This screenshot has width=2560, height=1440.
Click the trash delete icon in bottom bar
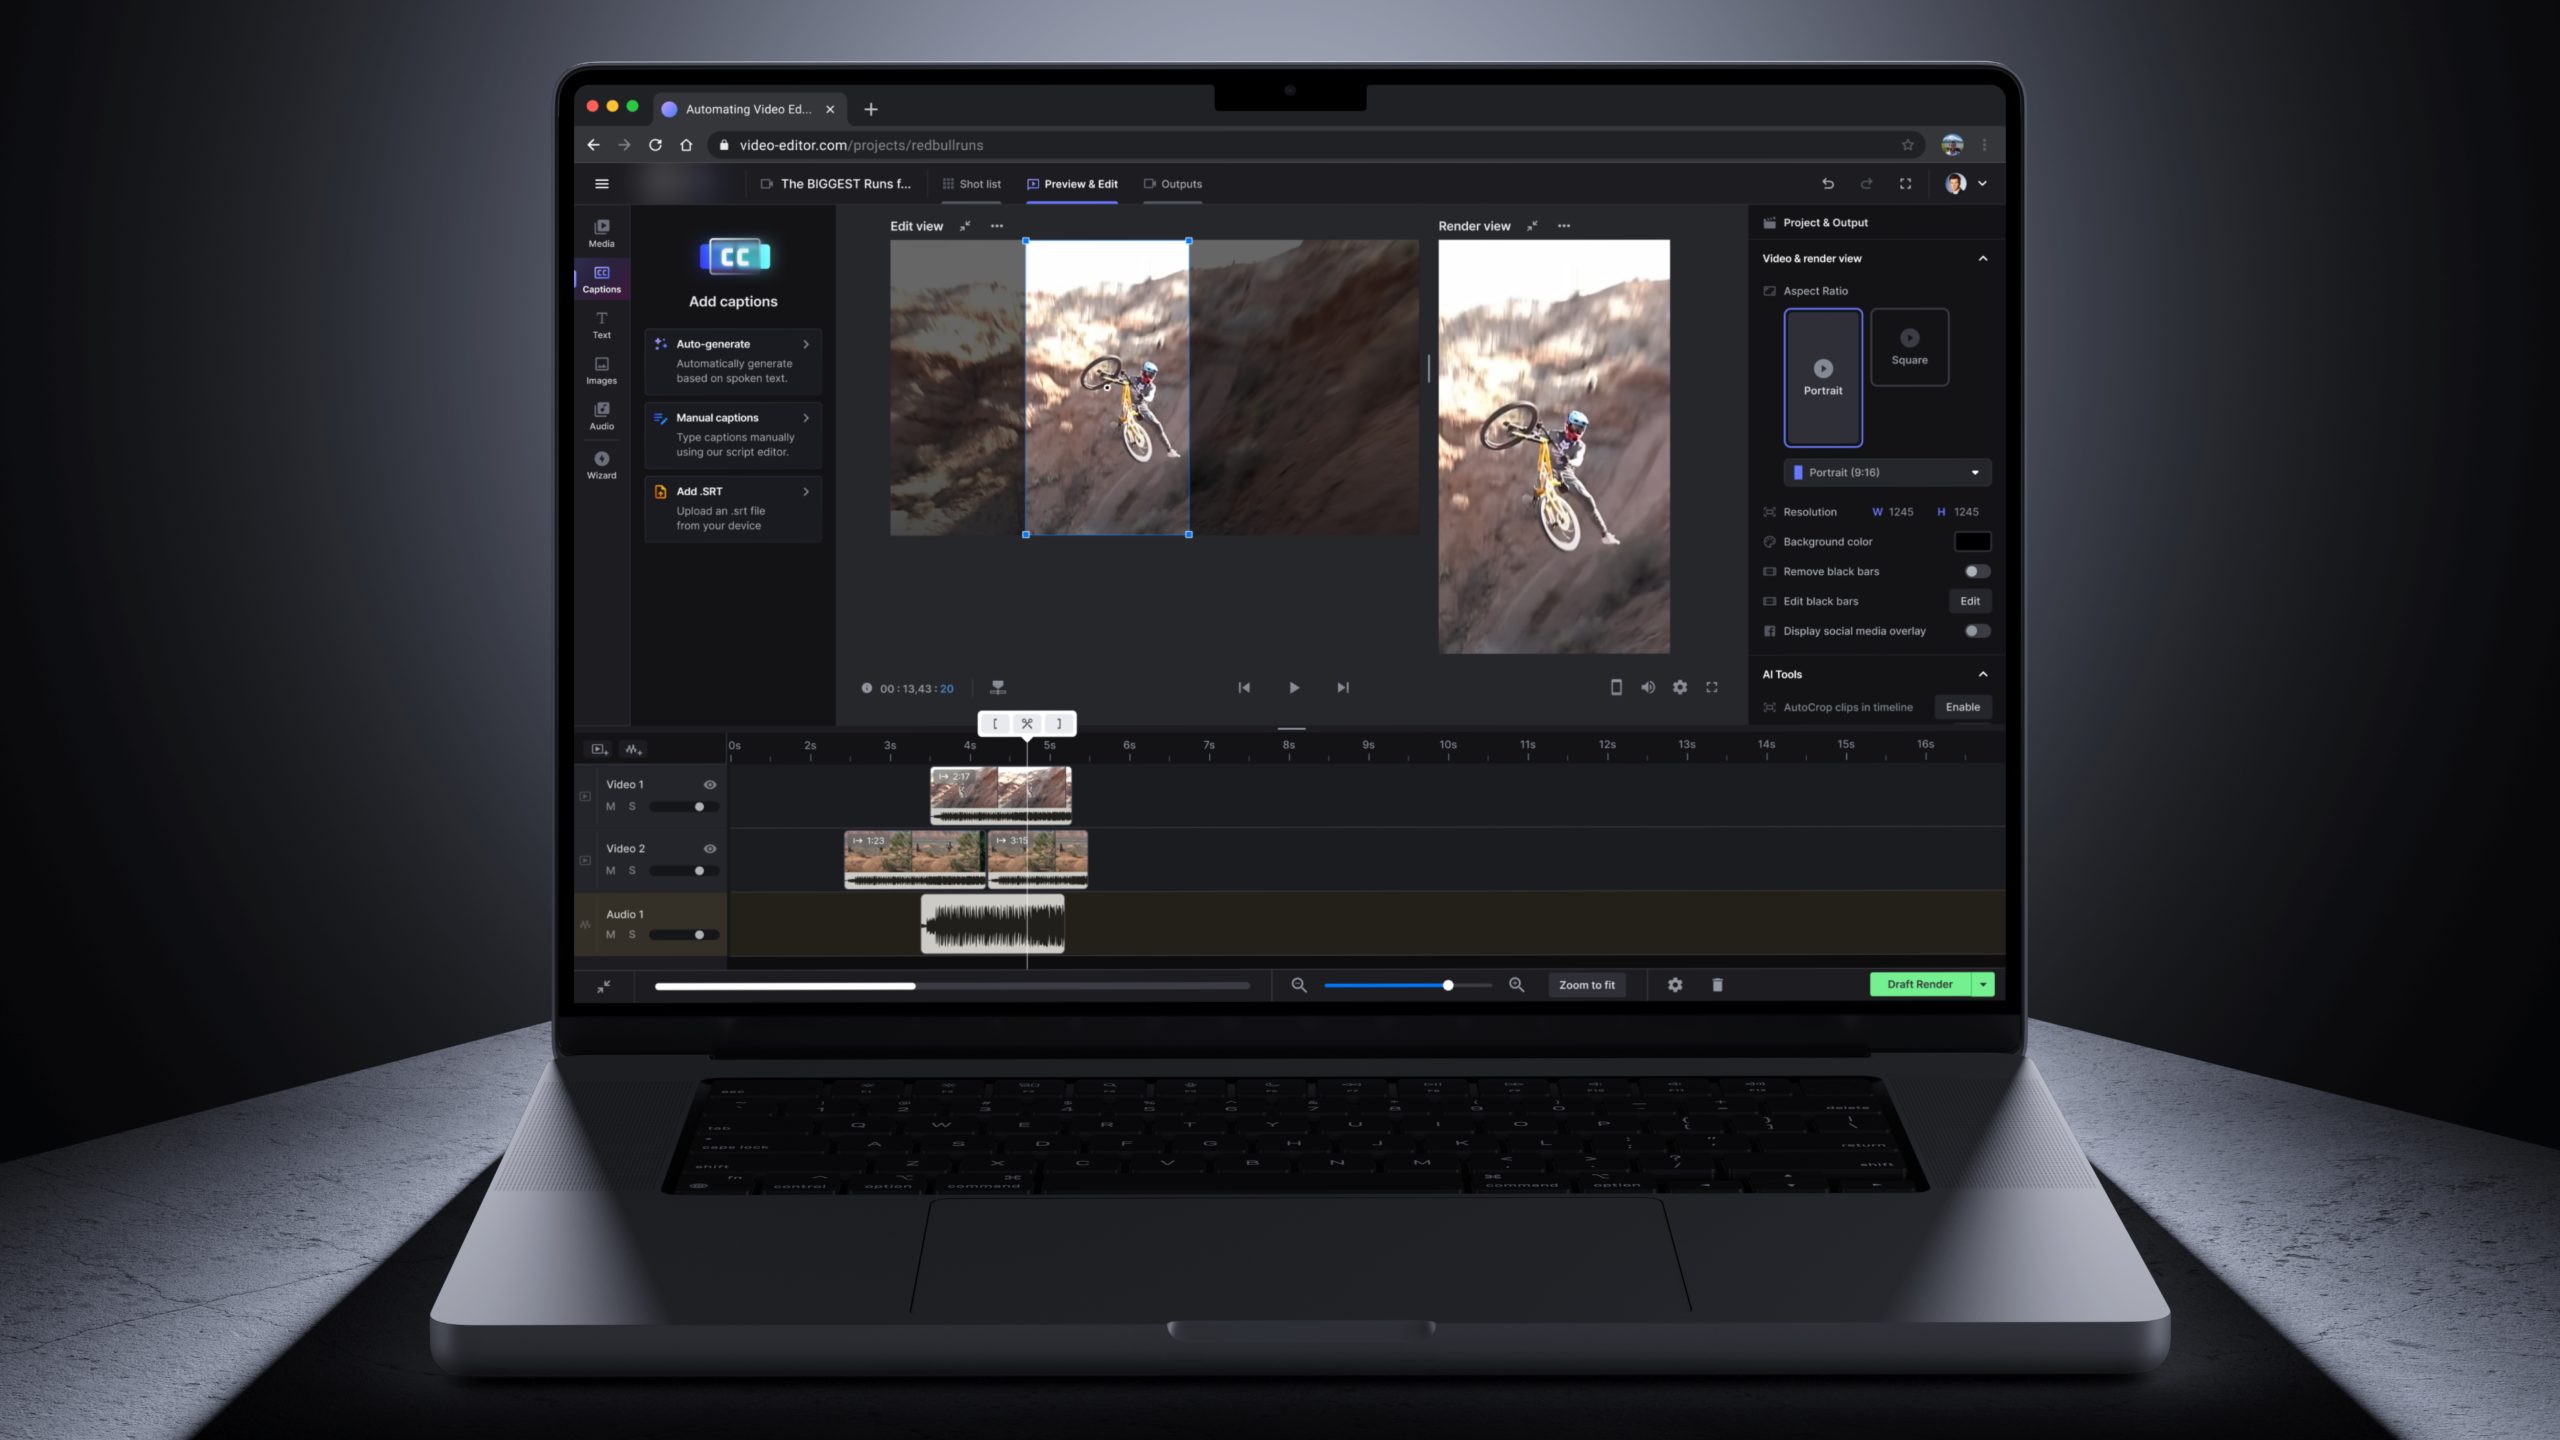tap(1717, 985)
